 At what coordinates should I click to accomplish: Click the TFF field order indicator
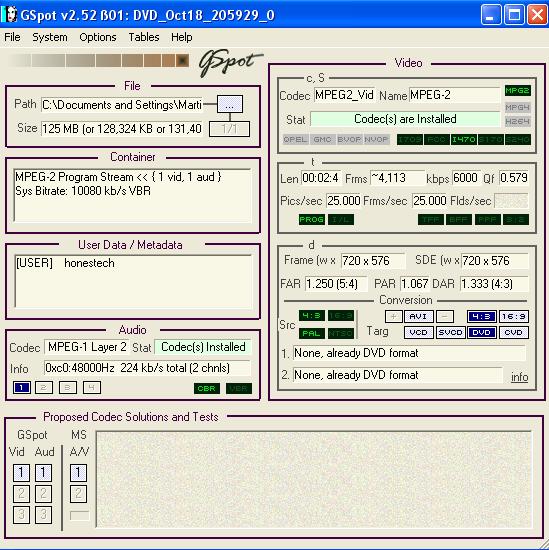pos(431,220)
